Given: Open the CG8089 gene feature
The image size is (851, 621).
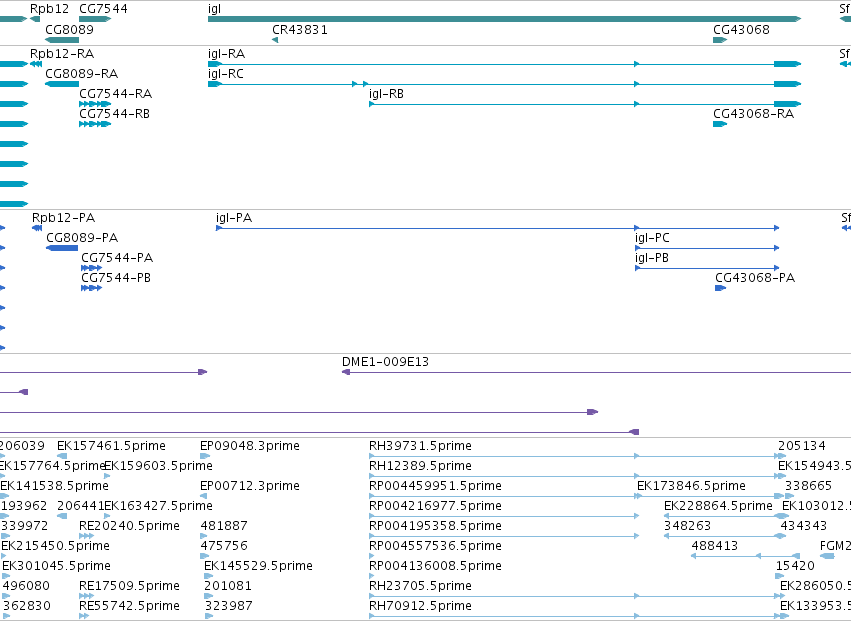Looking at the screenshot, I should click(x=62, y=40).
